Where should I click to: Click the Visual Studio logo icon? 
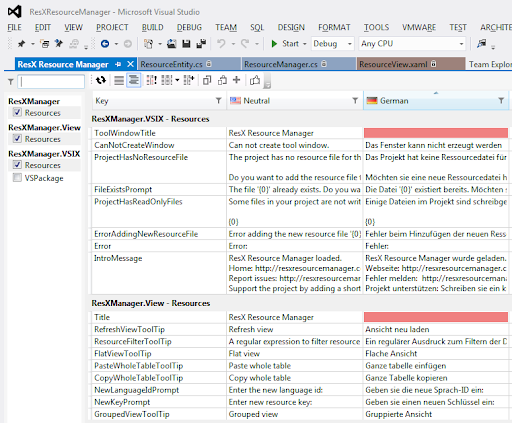coord(15,12)
